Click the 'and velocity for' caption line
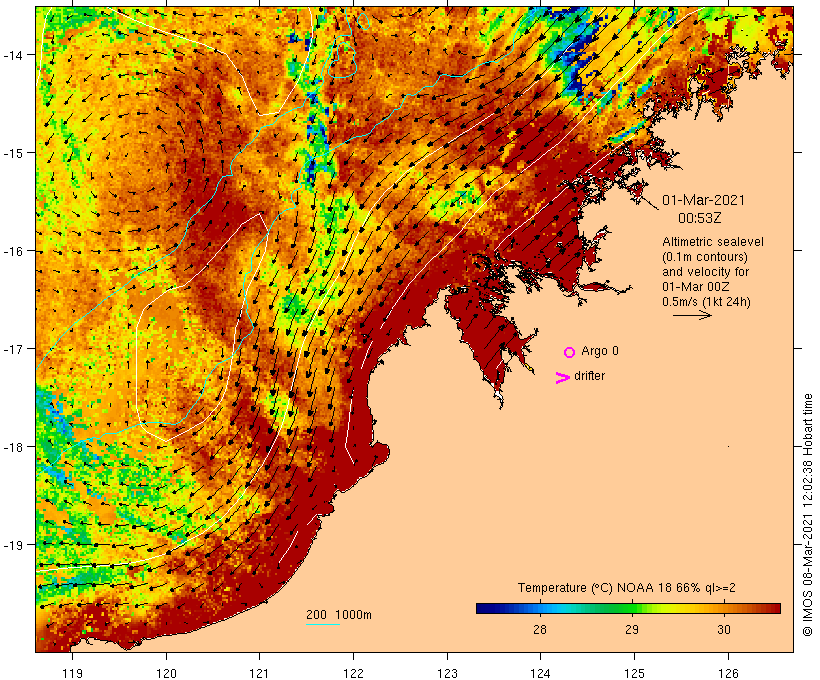Image resolution: width=820 pixels, height=680 pixels. (705, 272)
